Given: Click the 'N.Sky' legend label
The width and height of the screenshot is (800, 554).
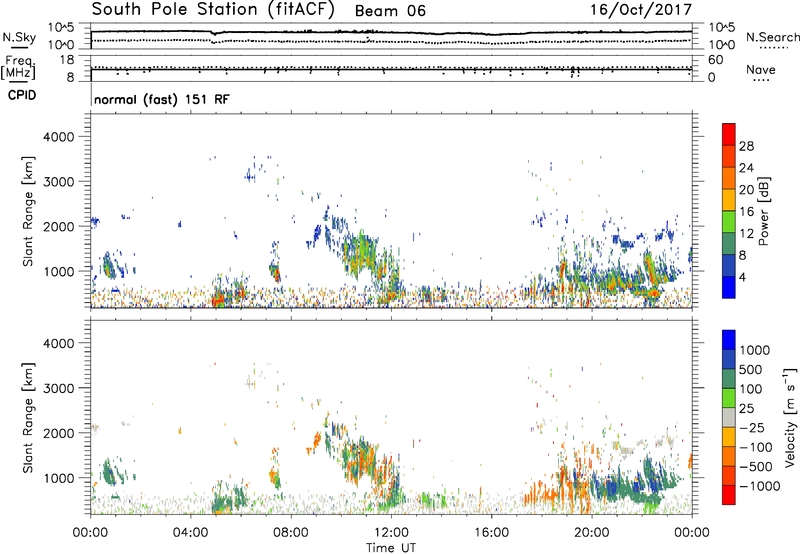Looking at the screenshot, I should (19, 38).
